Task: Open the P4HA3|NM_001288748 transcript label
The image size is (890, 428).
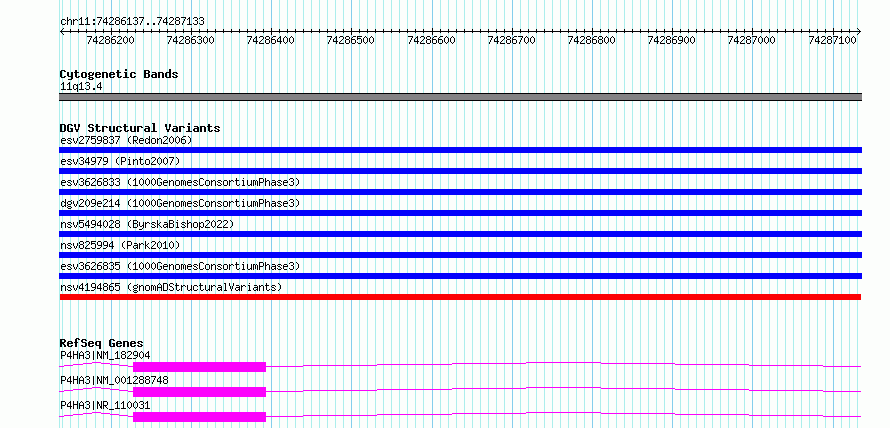Action: pyautogui.click(x=114, y=380)
